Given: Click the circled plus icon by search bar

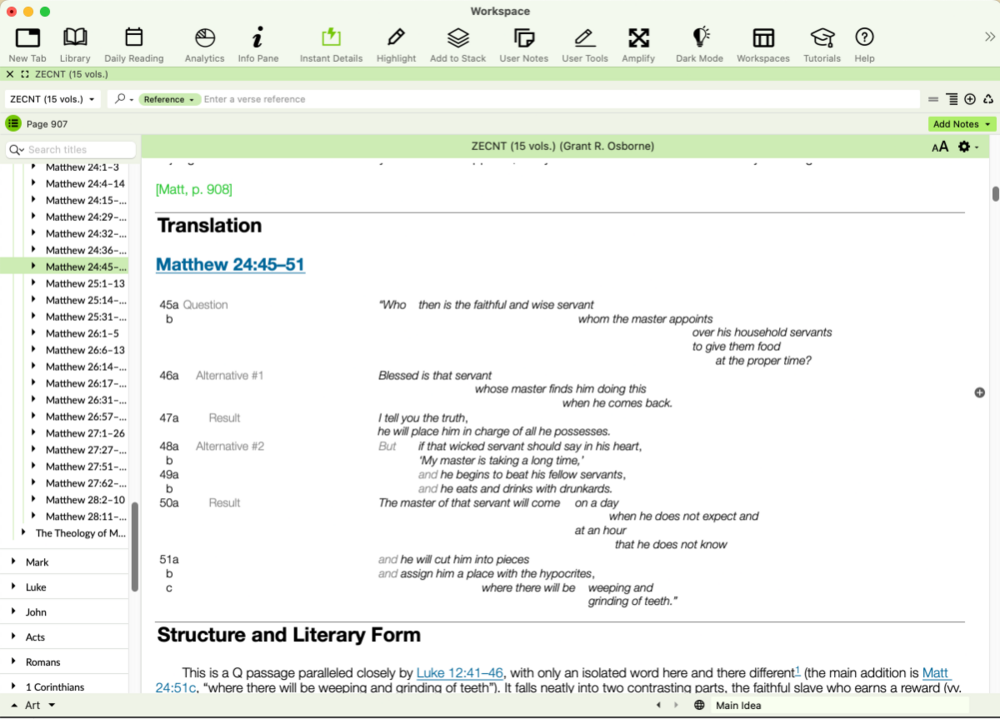Looking at the screenshot, I should click(970, 99).
